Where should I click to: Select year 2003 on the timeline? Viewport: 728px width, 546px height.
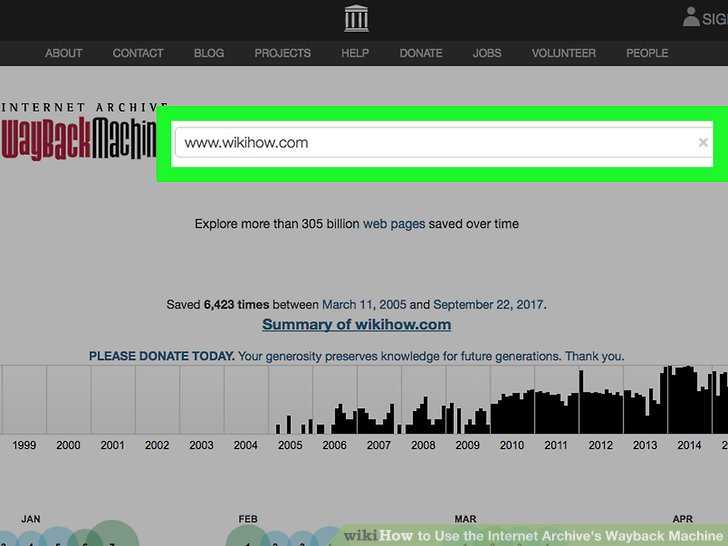202,445
